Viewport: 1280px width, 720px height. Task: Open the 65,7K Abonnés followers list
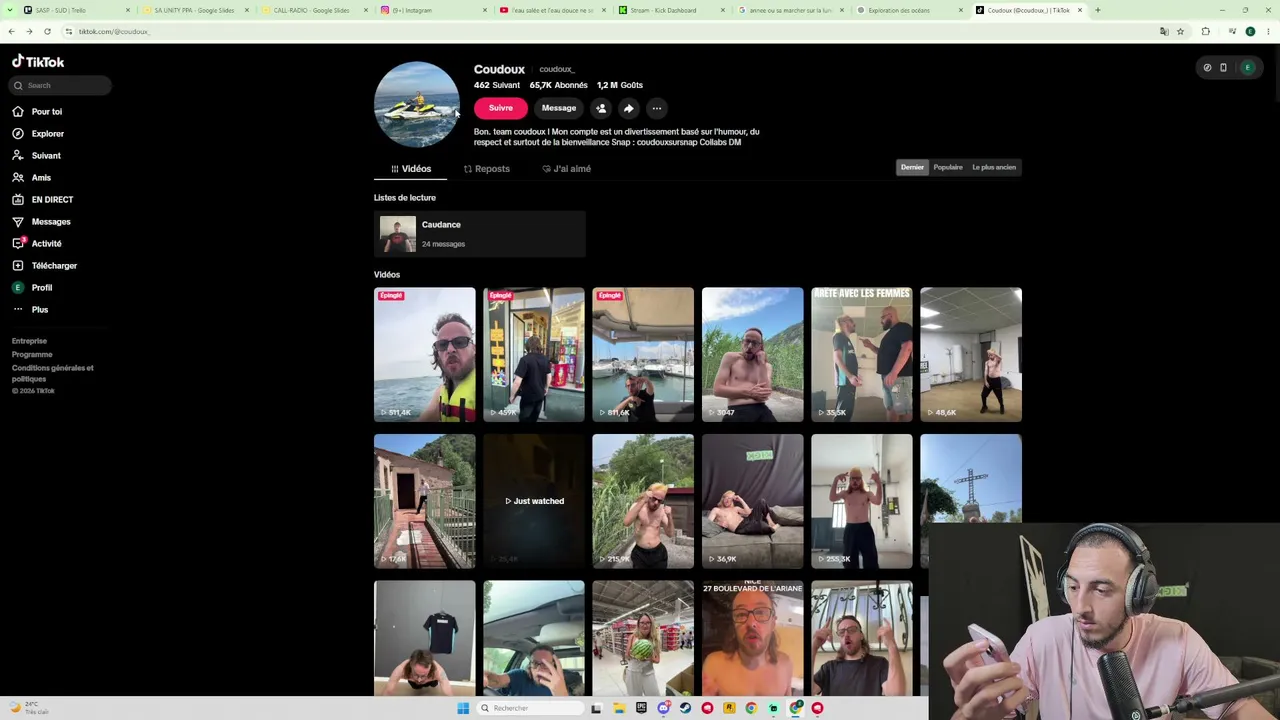(x=558, y=85)
